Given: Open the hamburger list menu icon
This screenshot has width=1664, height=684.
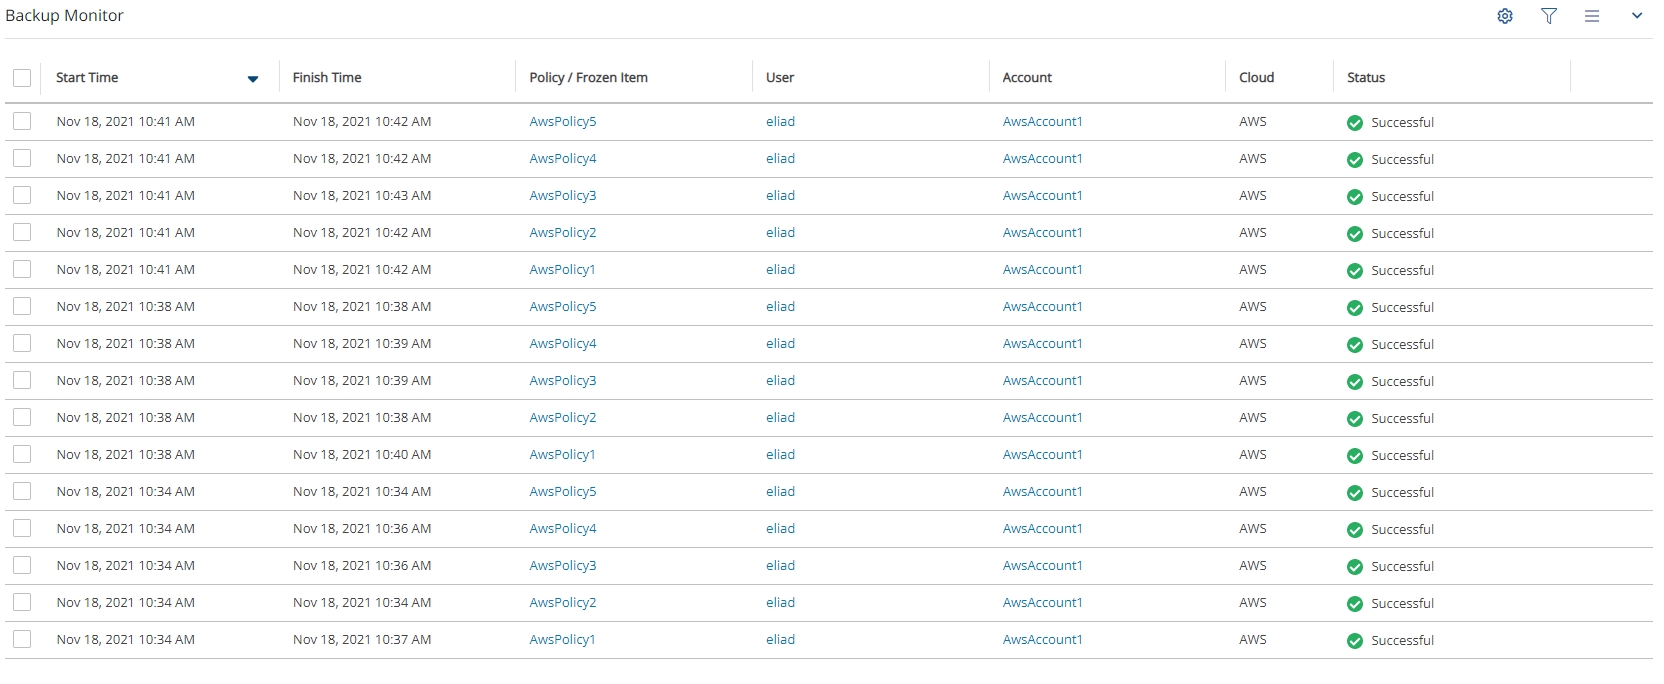Looking at the screenshot, I should point(1592,16).
